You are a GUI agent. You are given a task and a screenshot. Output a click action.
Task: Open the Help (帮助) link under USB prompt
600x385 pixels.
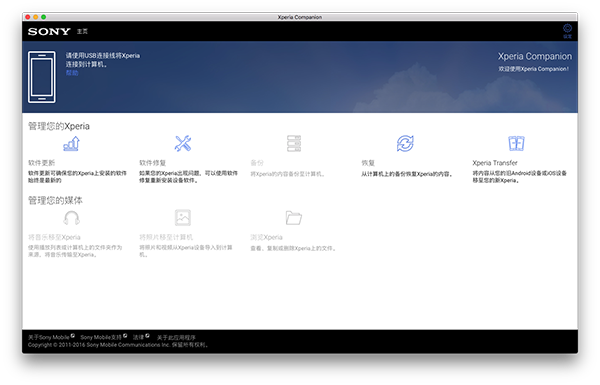pyautogui.click(x=72, y=73)
